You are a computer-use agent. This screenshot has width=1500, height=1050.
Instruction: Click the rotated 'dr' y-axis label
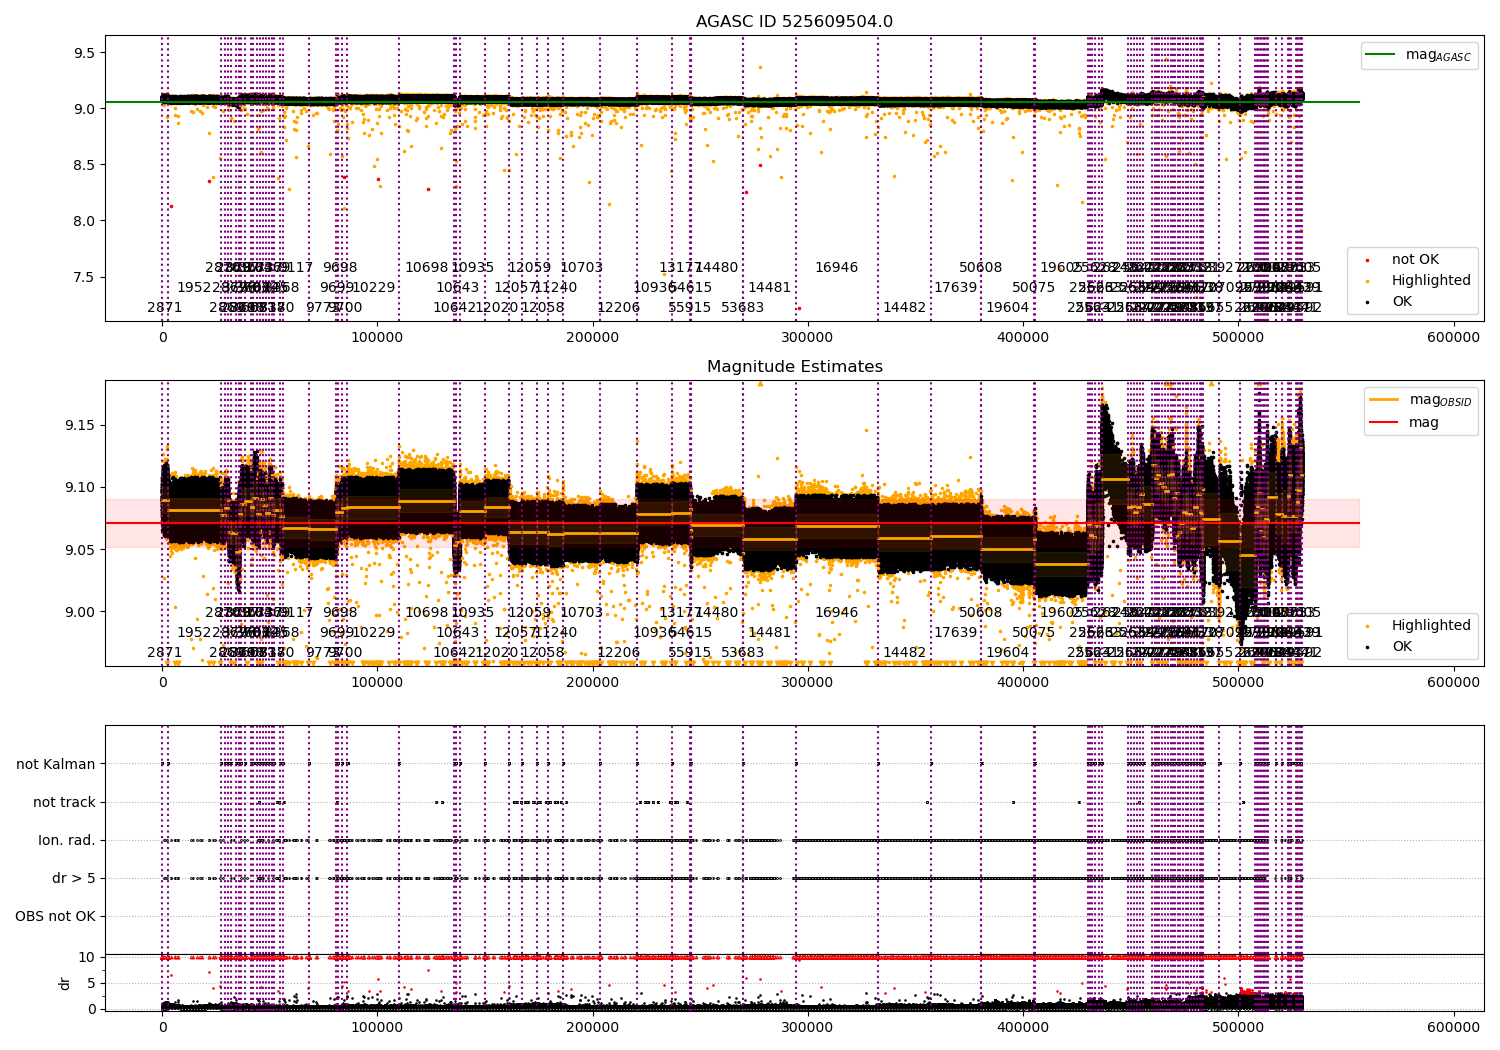tap(65, 983)
